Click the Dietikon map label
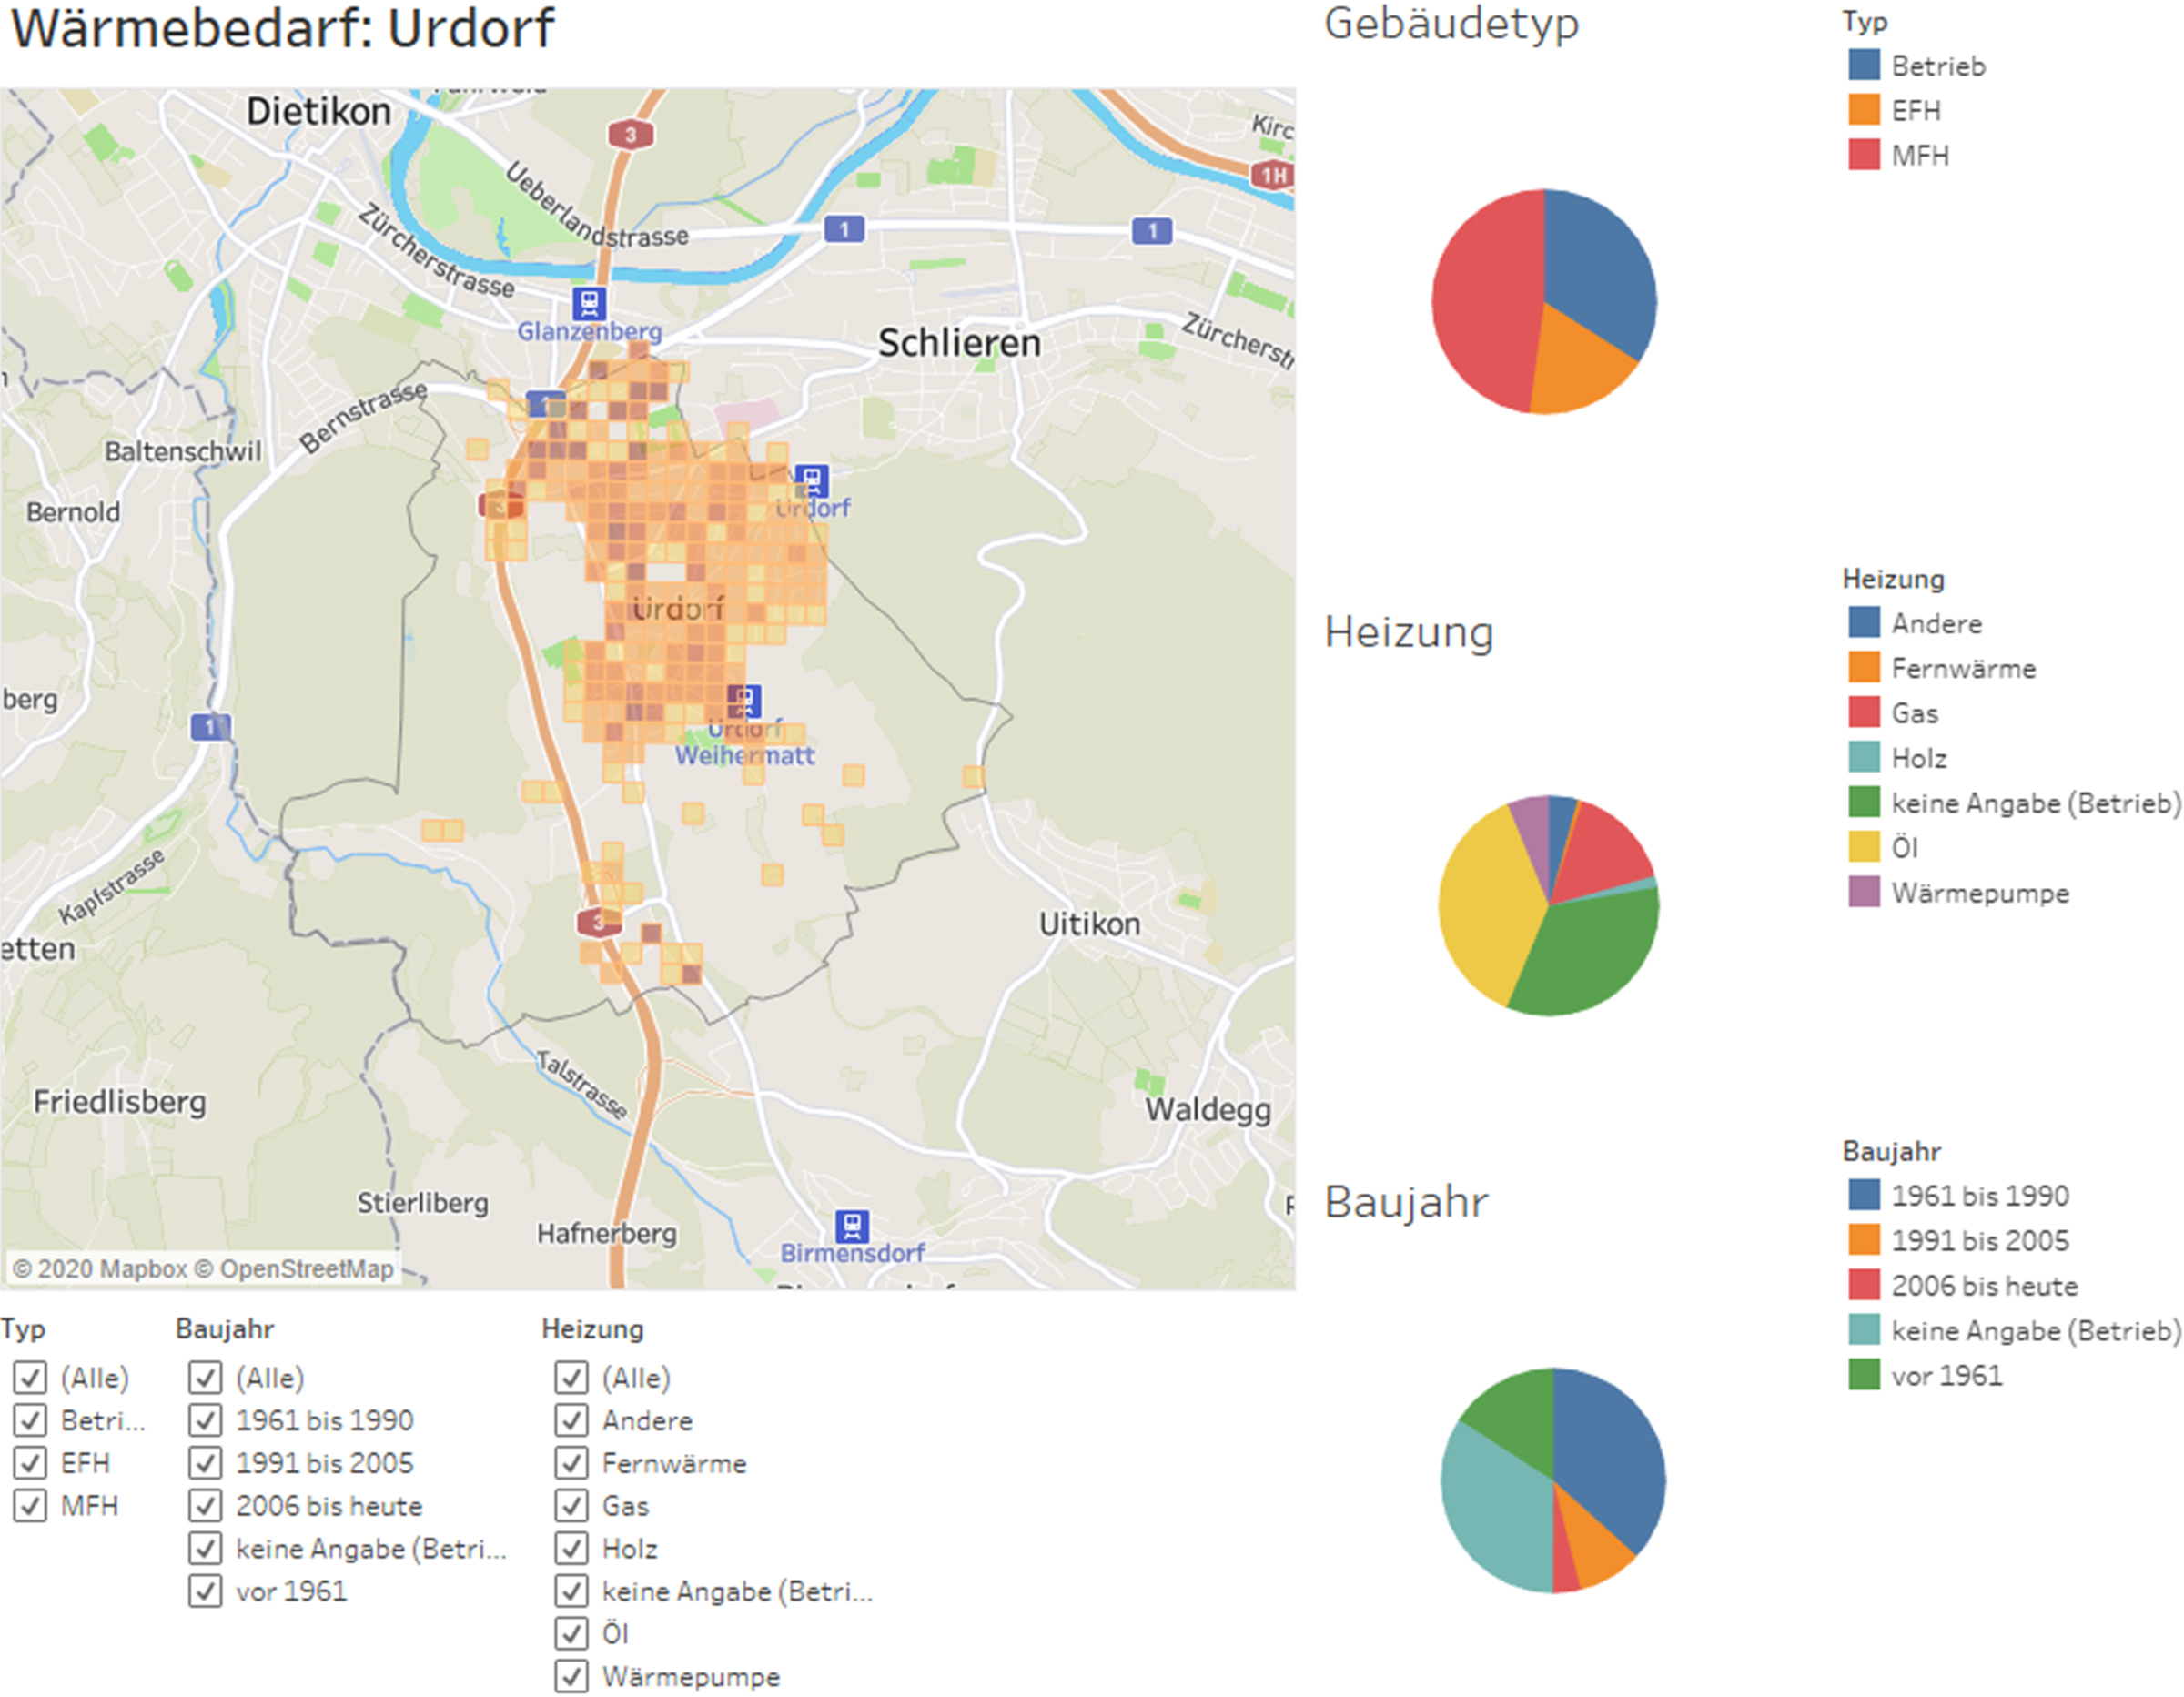 319,111
